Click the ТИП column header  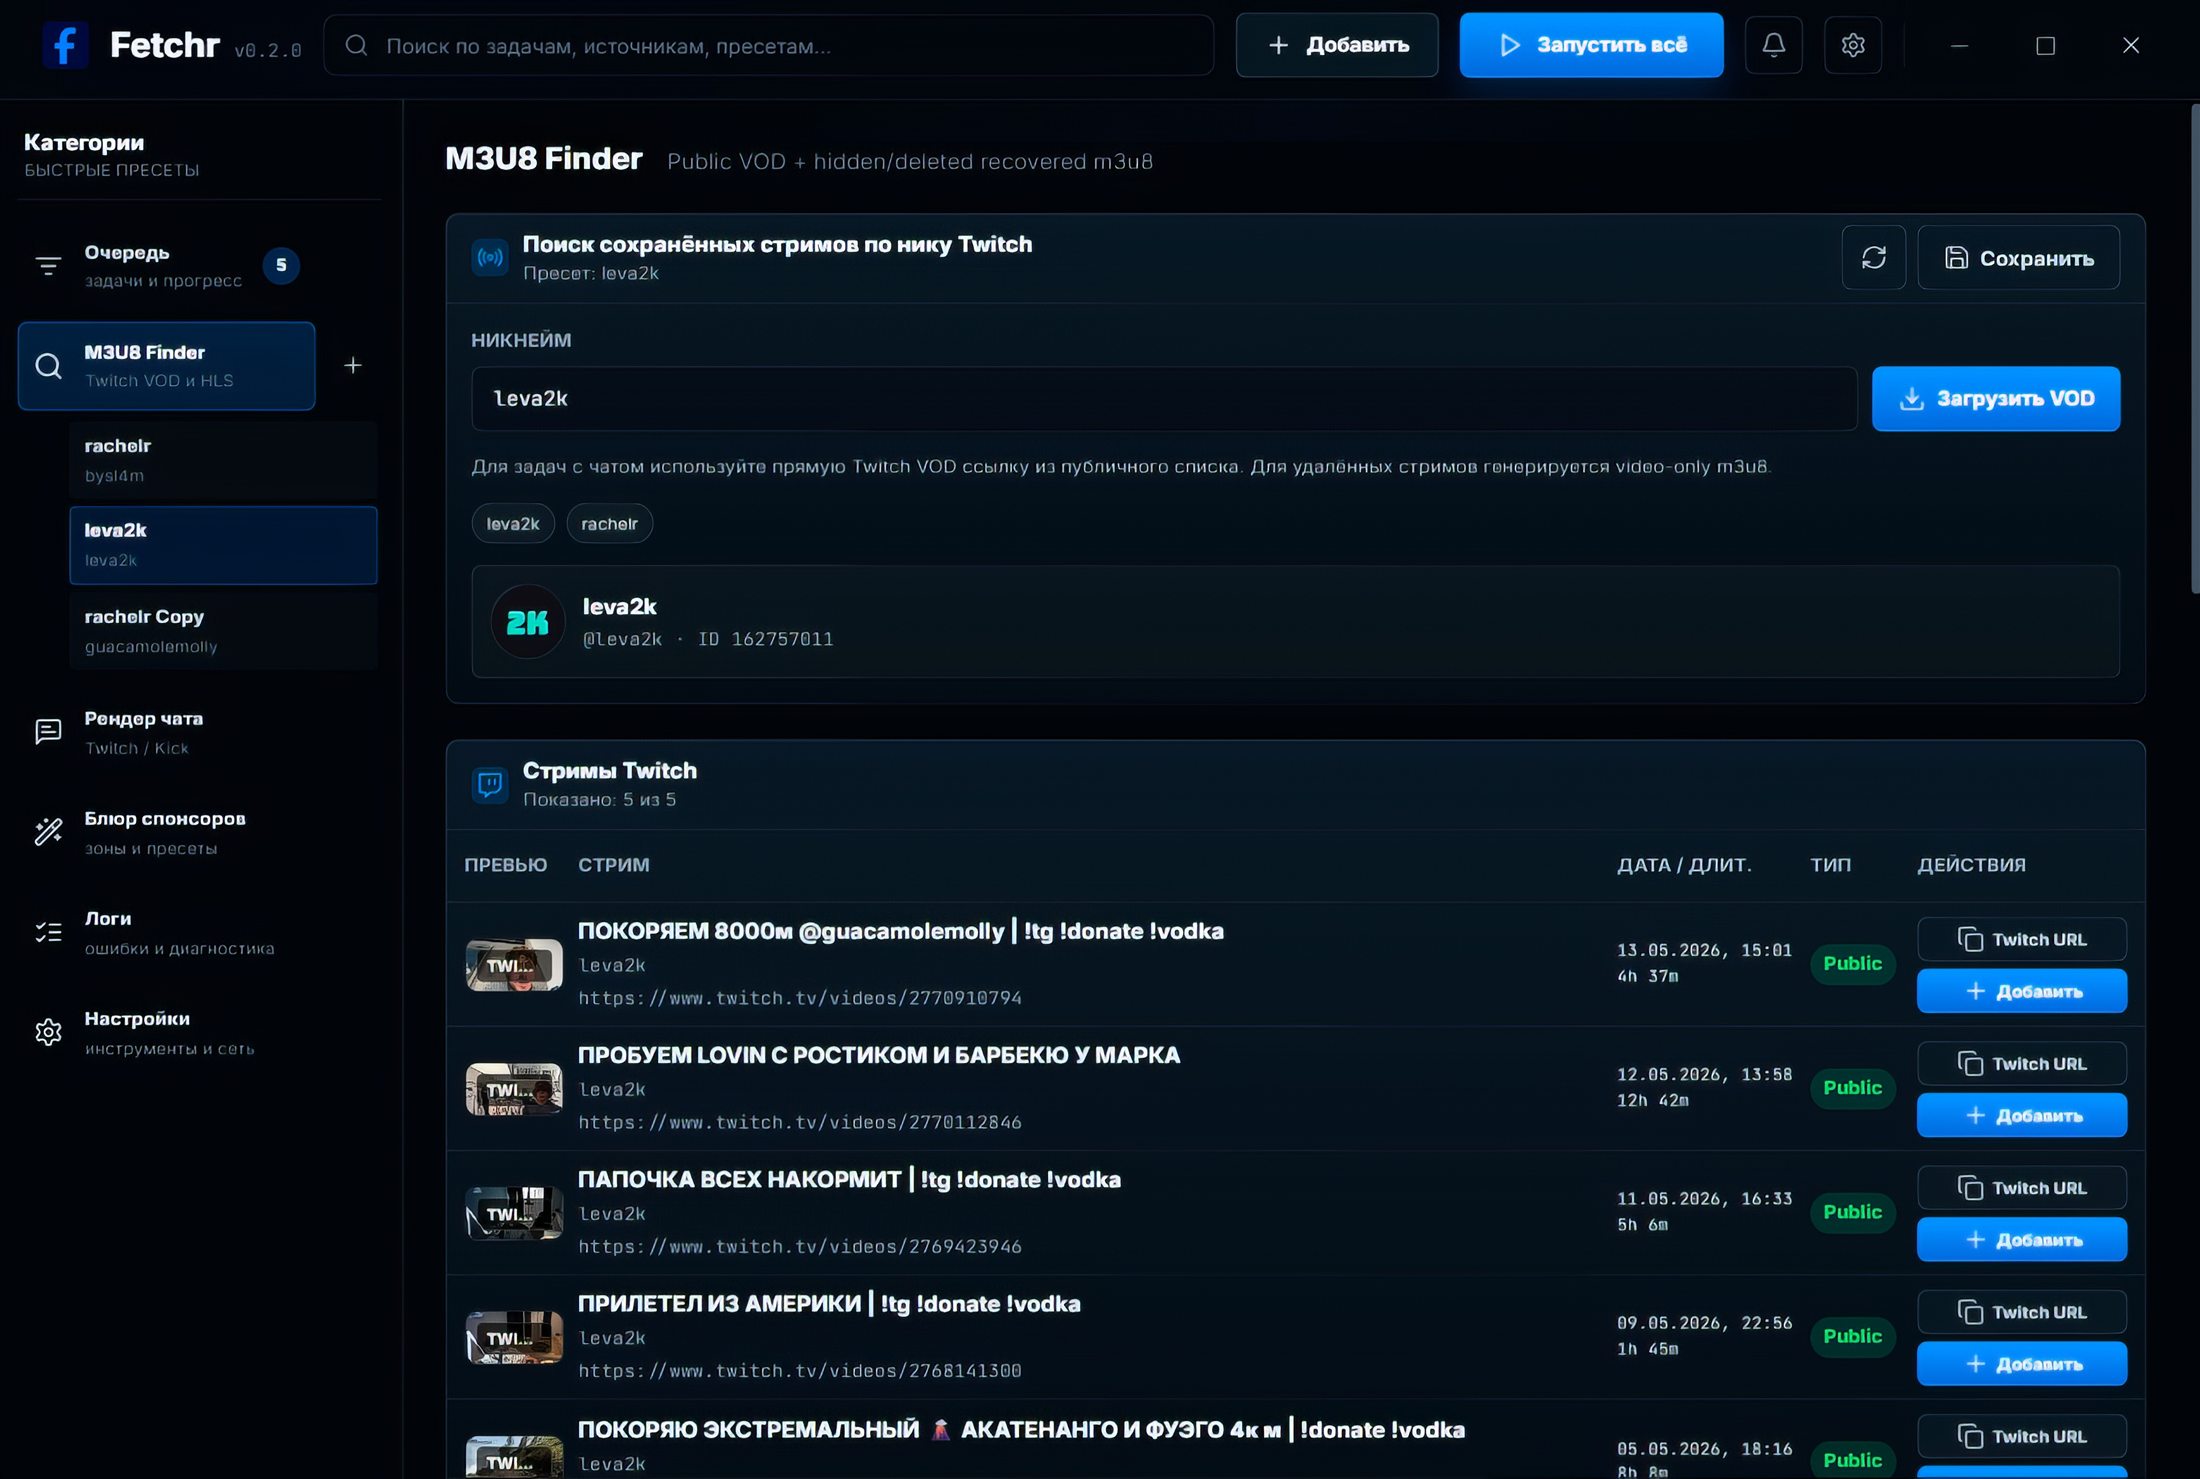[1830, 865]
